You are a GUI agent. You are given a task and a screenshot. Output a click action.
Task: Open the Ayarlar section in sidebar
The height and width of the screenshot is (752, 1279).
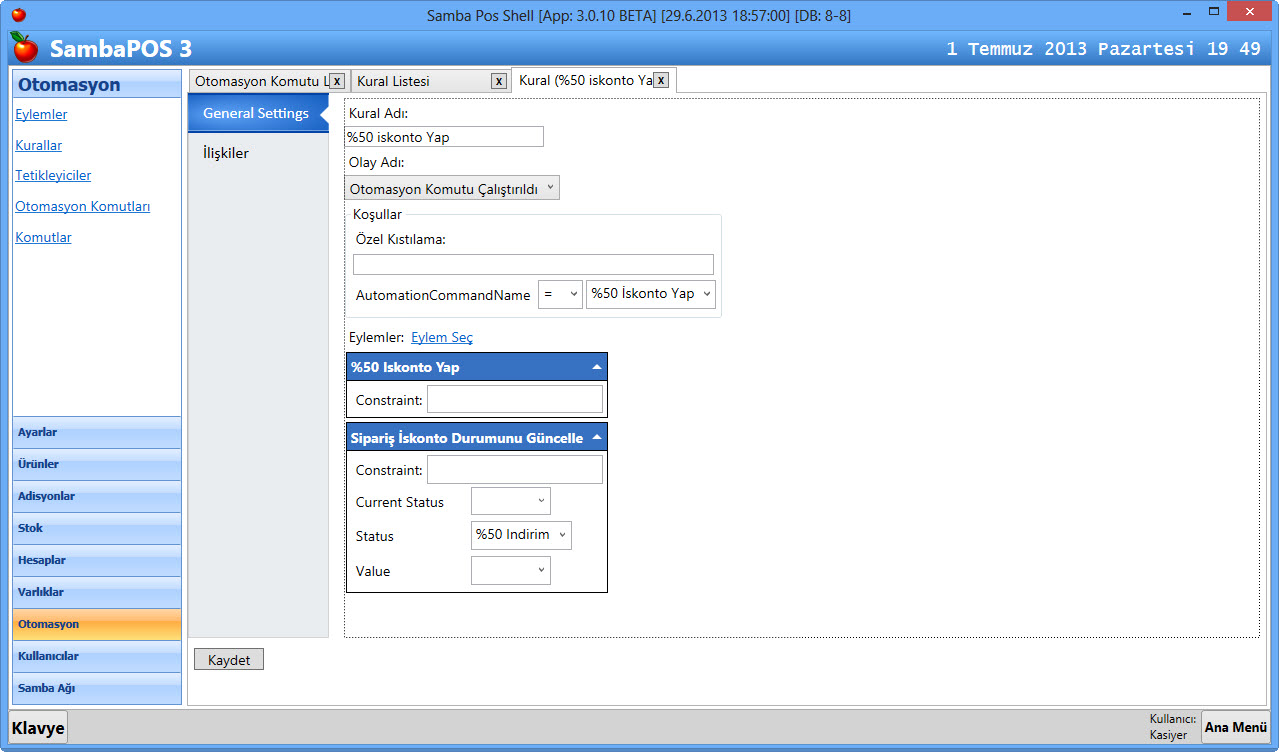click(x=97, y=432)
